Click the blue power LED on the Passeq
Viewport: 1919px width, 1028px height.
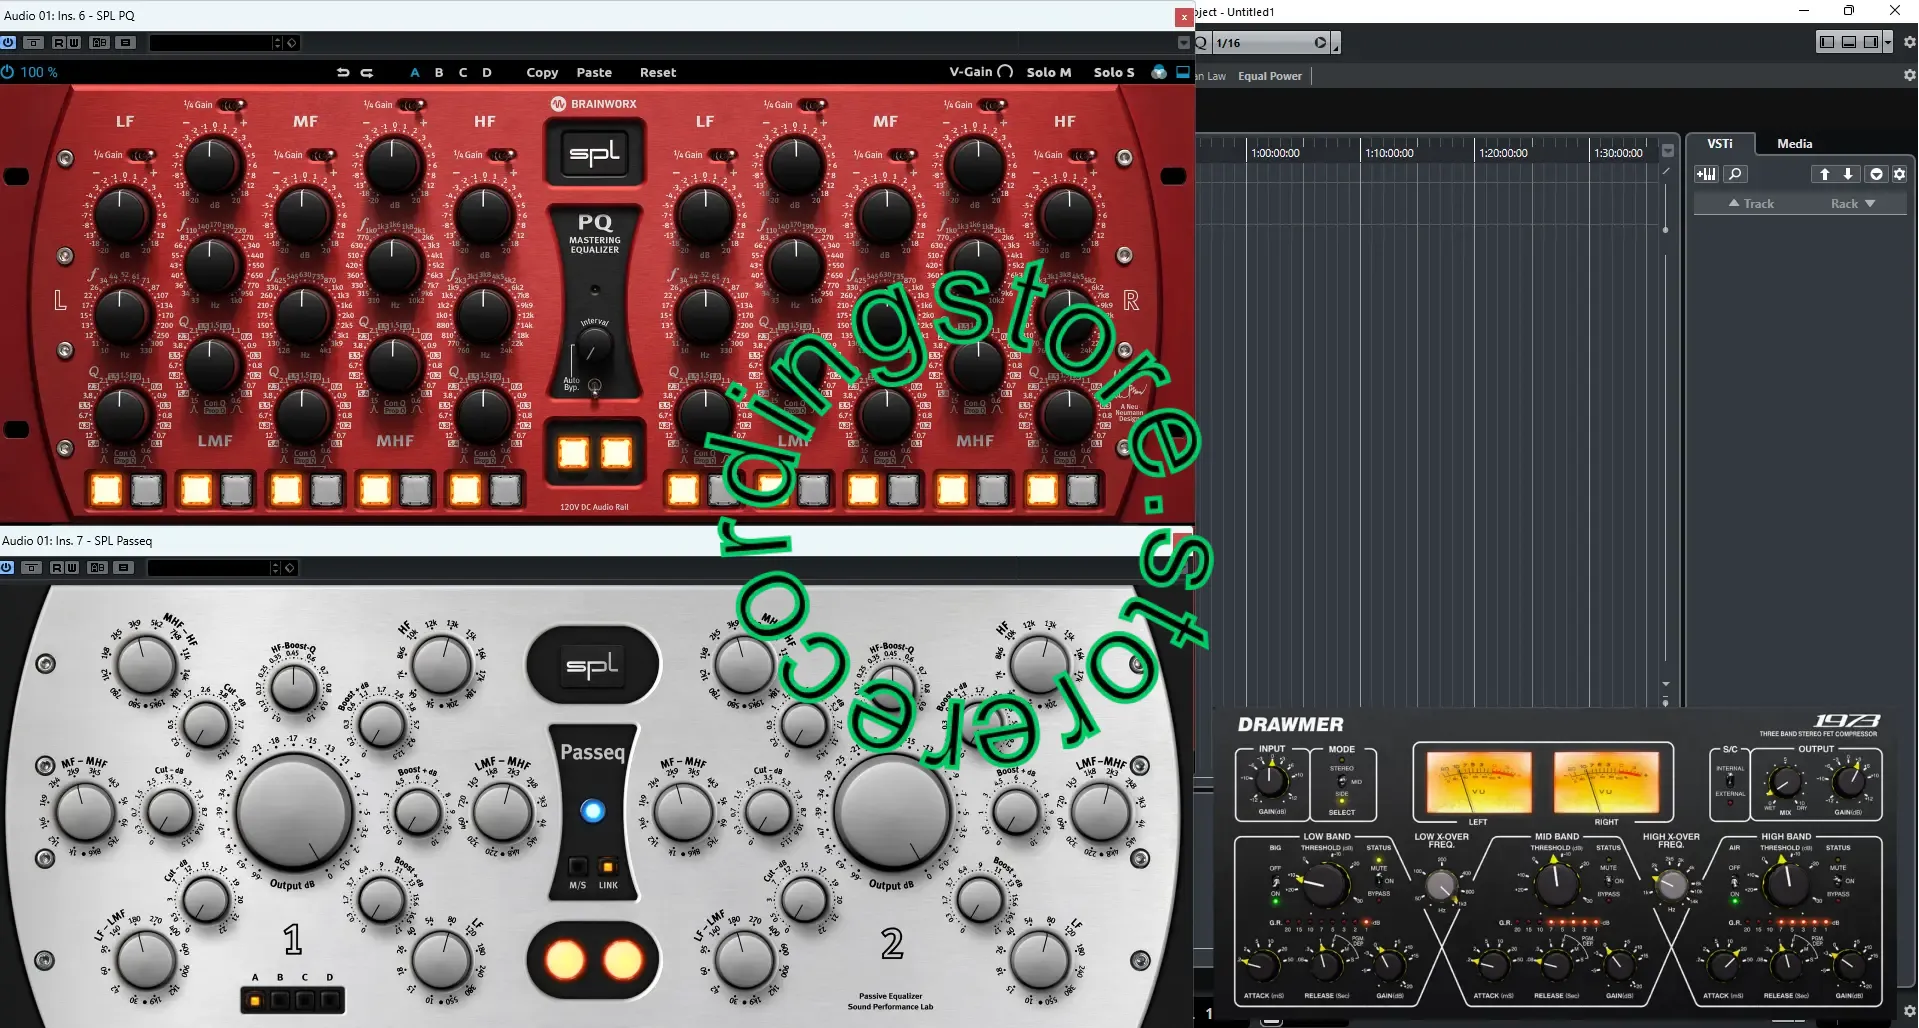click(x=593, y=811)
